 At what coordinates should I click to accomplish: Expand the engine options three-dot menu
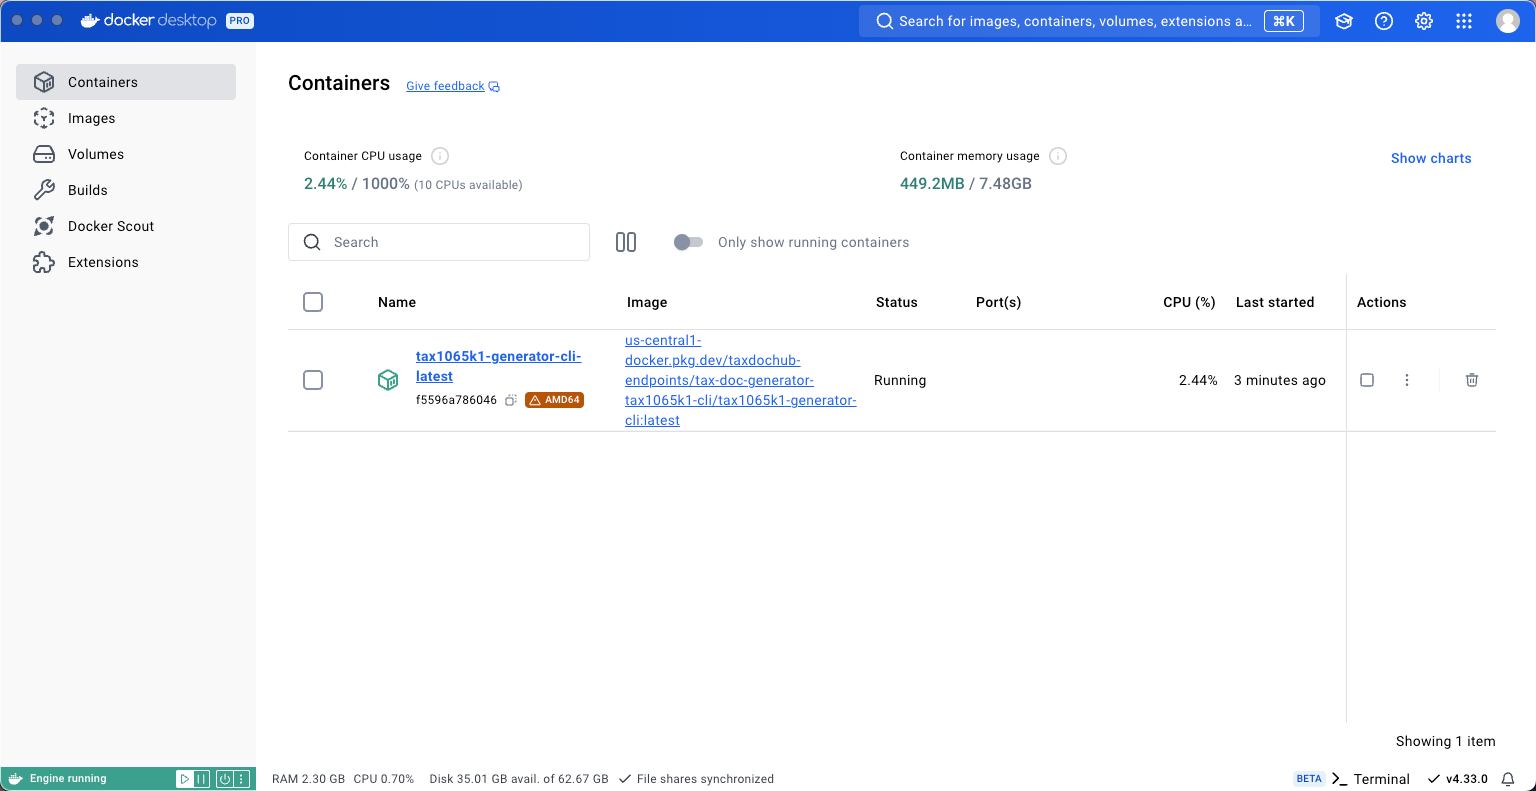(241, 779)
